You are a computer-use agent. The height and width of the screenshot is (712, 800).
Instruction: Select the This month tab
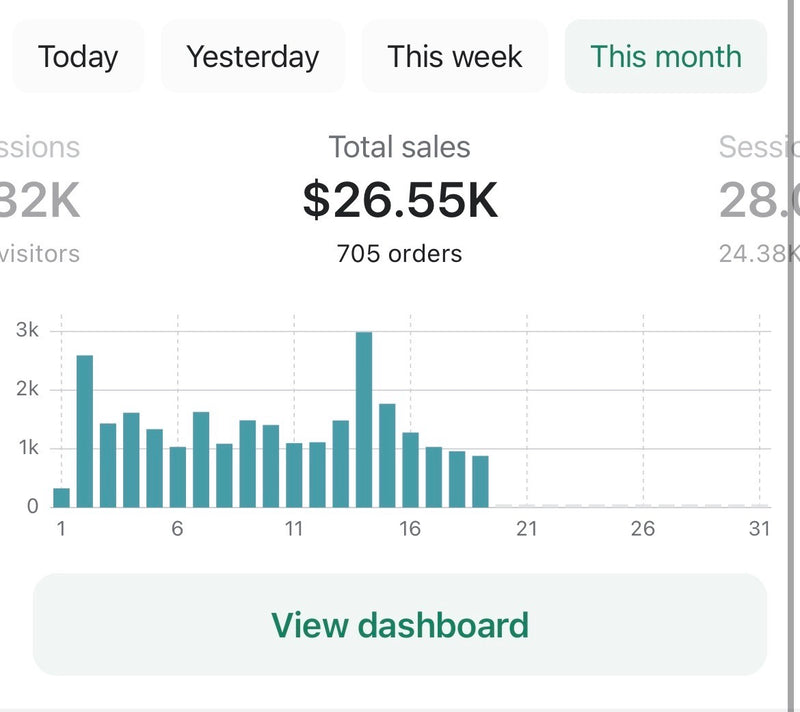(x=666, y=56)
